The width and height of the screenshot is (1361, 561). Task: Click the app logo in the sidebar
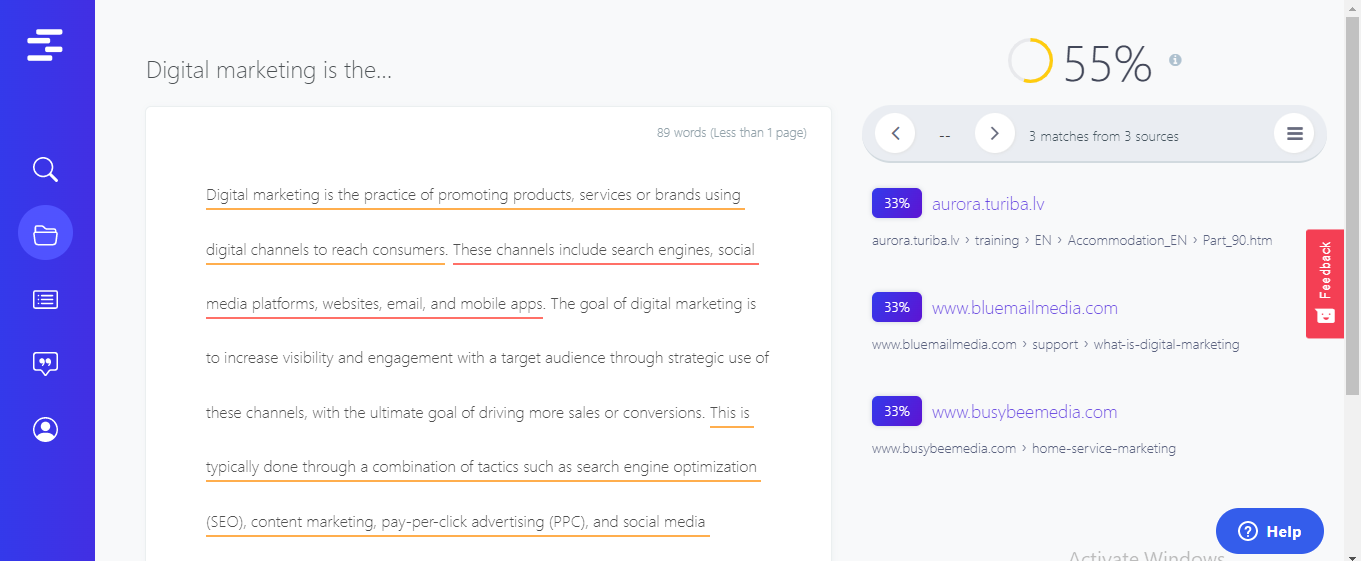[x=45, y=45]
